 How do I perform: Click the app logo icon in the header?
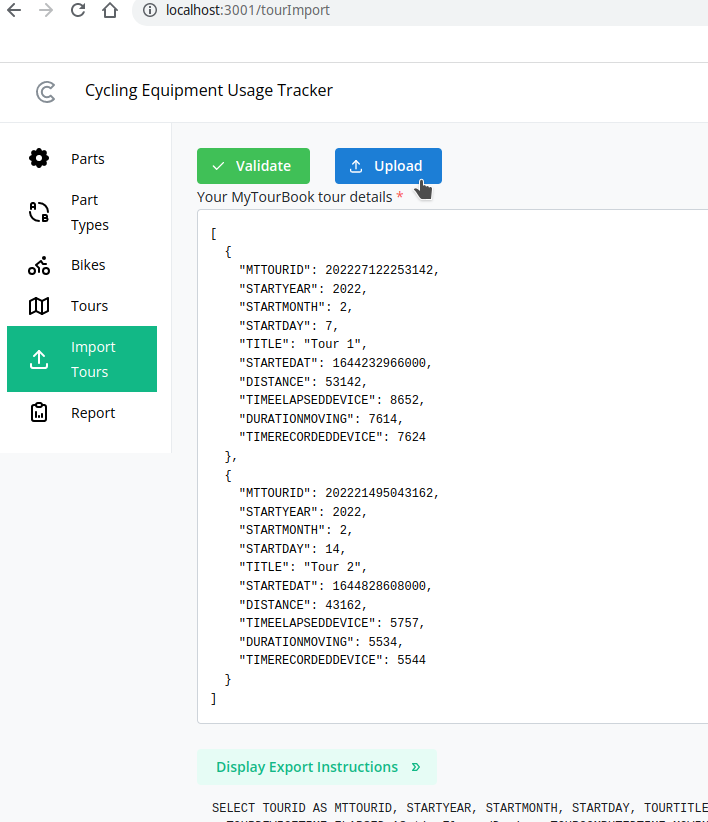tap(46, 92)
